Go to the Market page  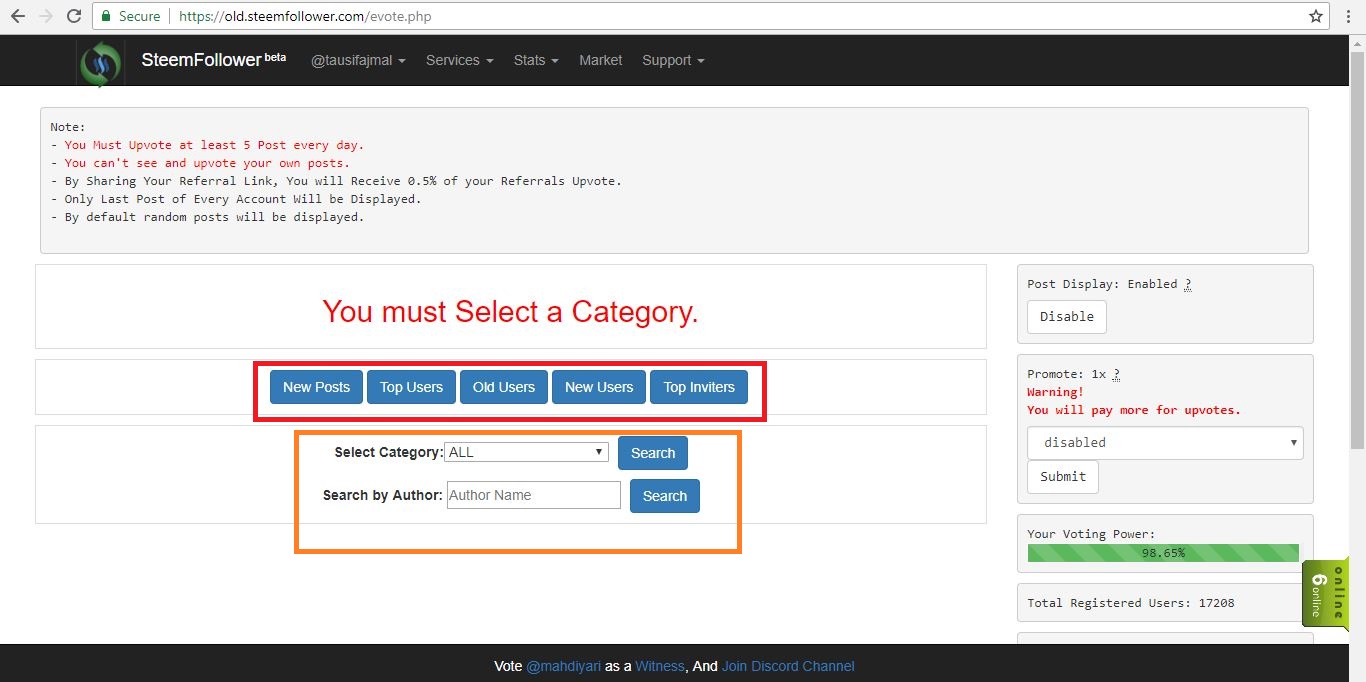[600, 60]
